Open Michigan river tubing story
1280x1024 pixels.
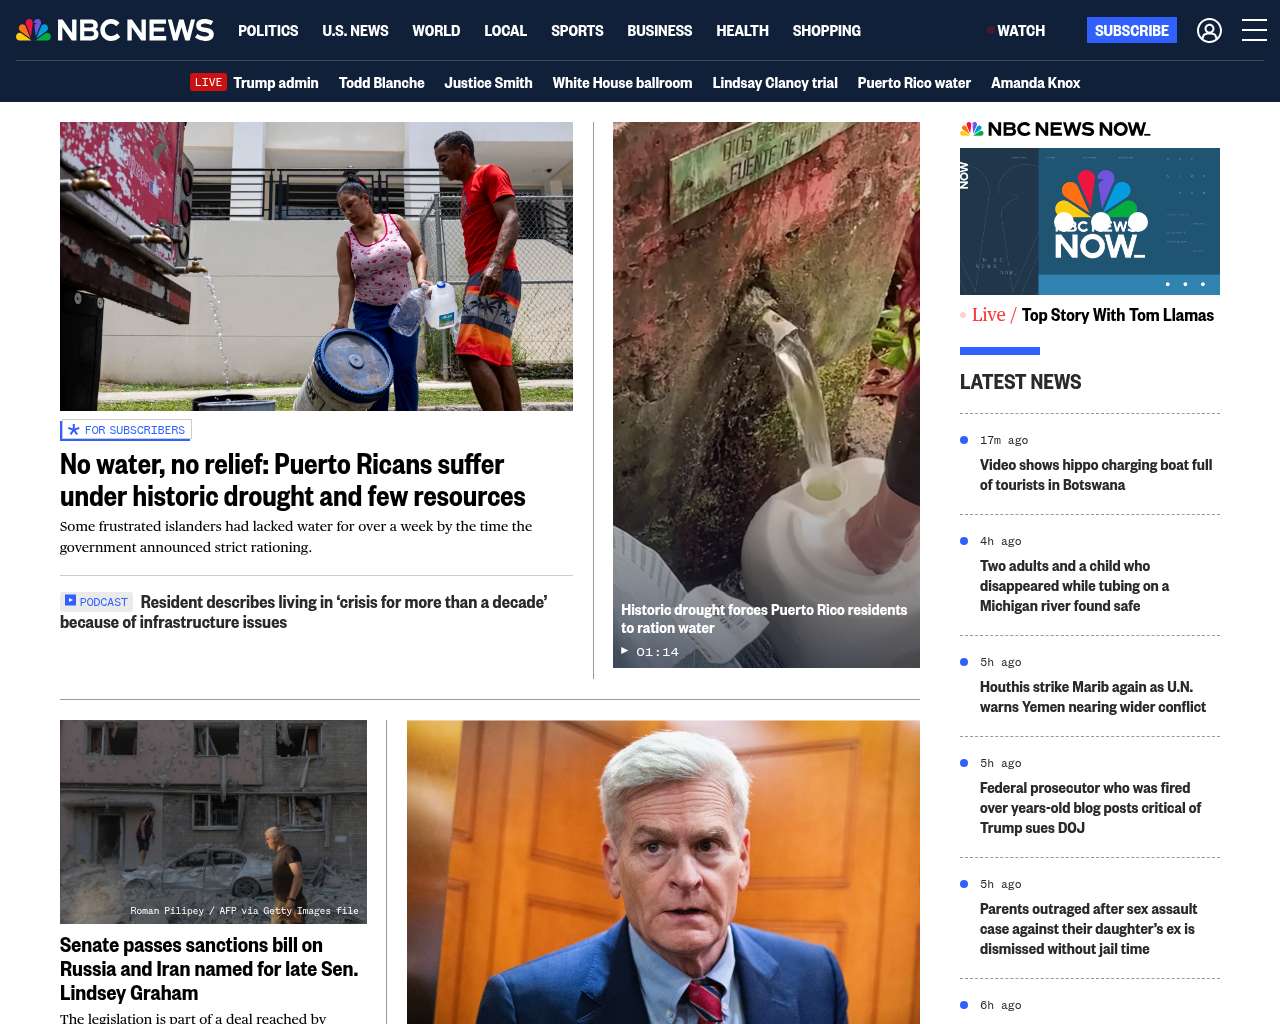(1074, 586)
